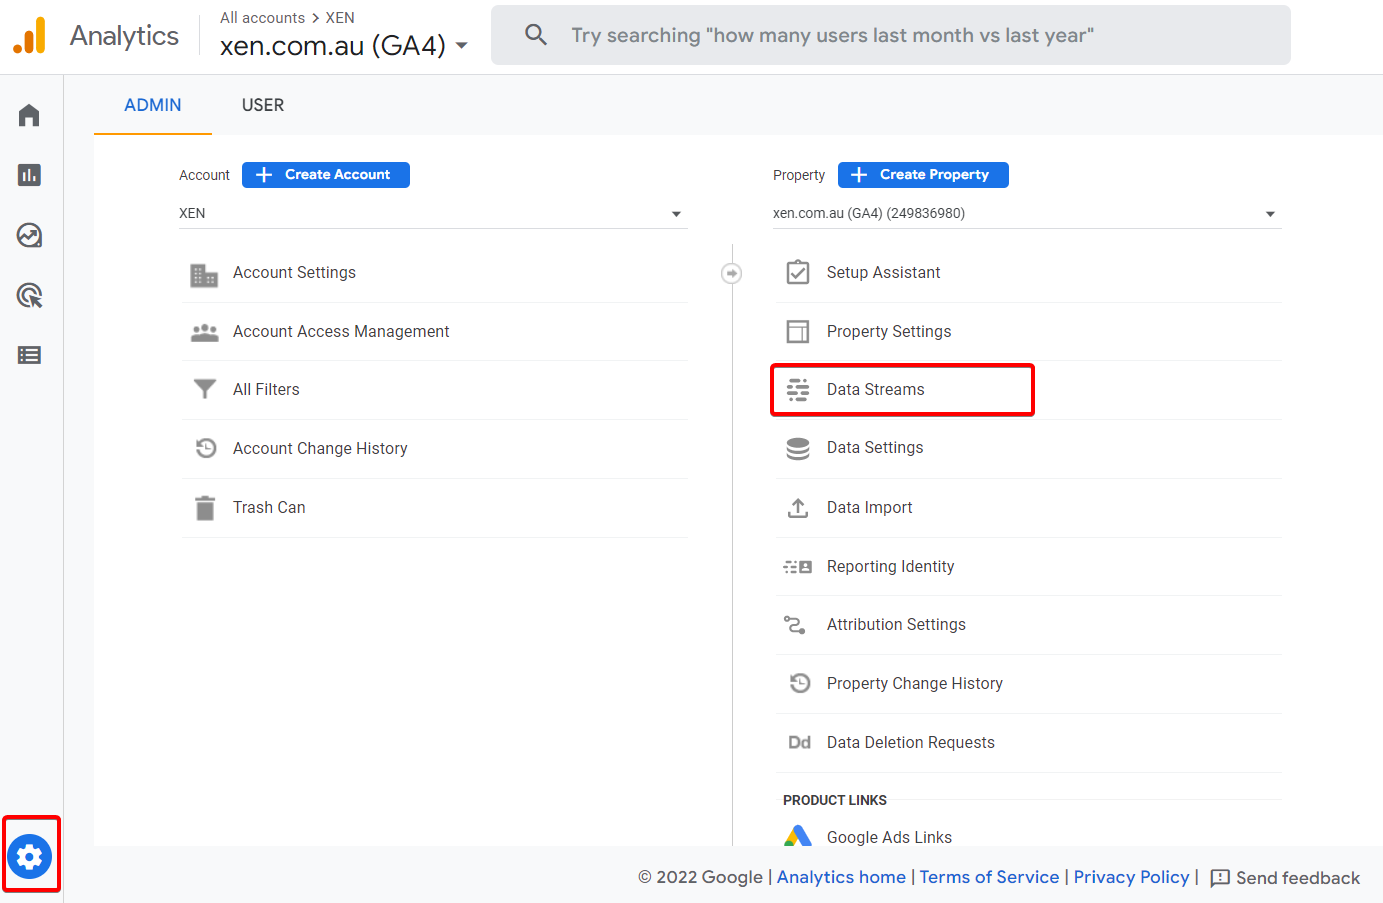Click the search magnifier icon

pyautogui.click(x=536, y=35)
